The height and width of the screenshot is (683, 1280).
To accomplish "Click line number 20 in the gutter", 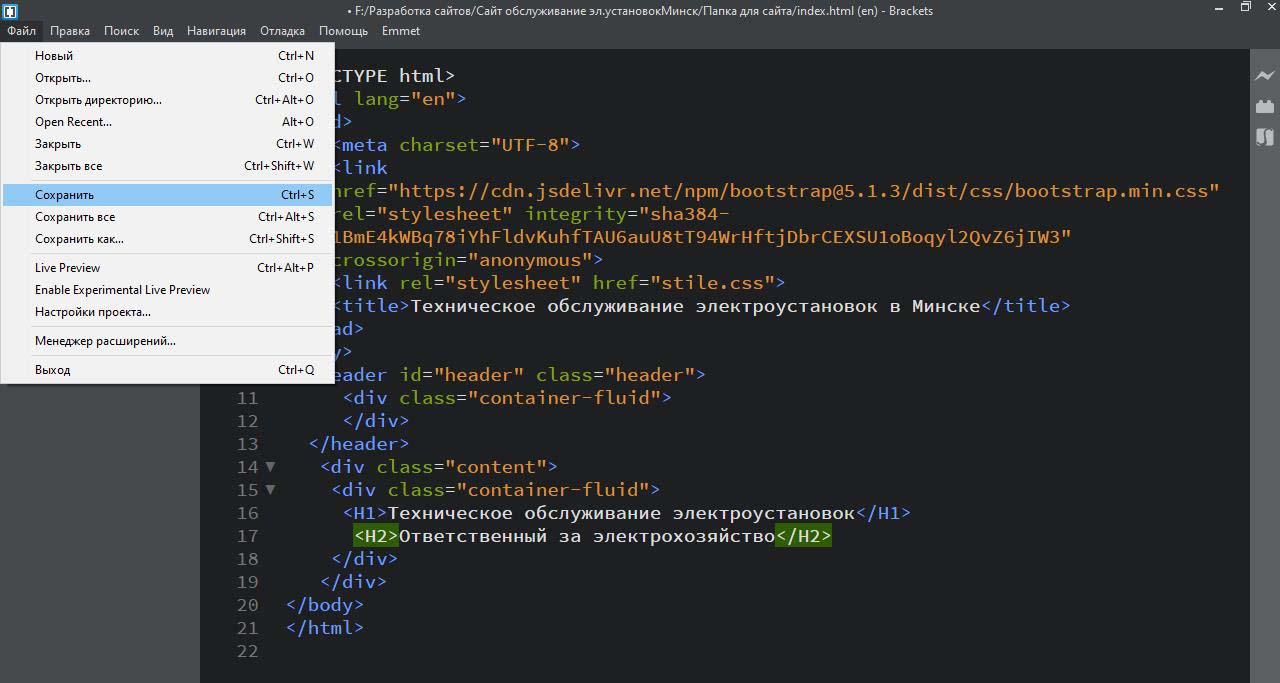I will coord(247,605).
